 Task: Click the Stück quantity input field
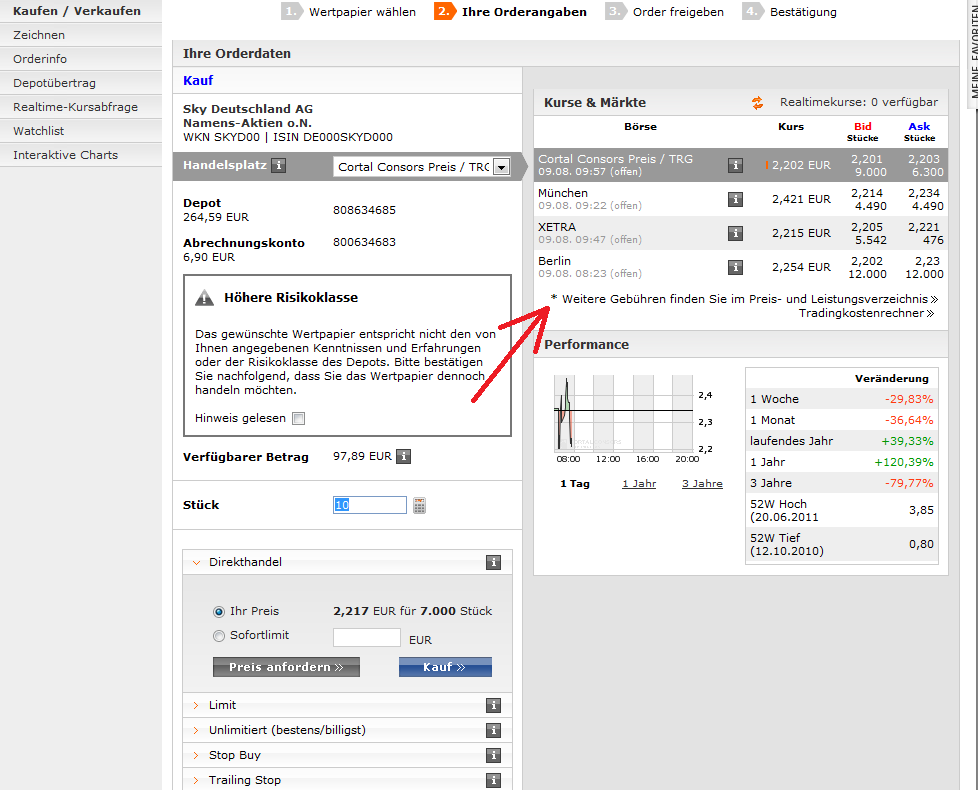coord(370,505)
